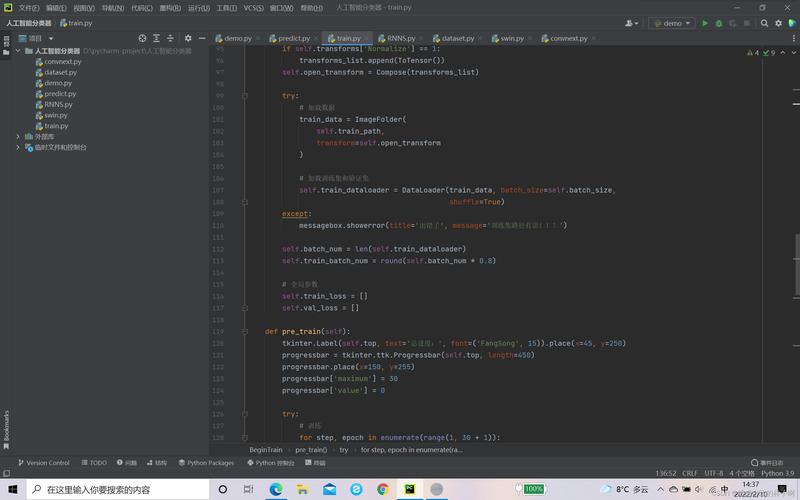Click the JetBrains Space colorful icon
The image size is (800, 500).
(792, 23)
